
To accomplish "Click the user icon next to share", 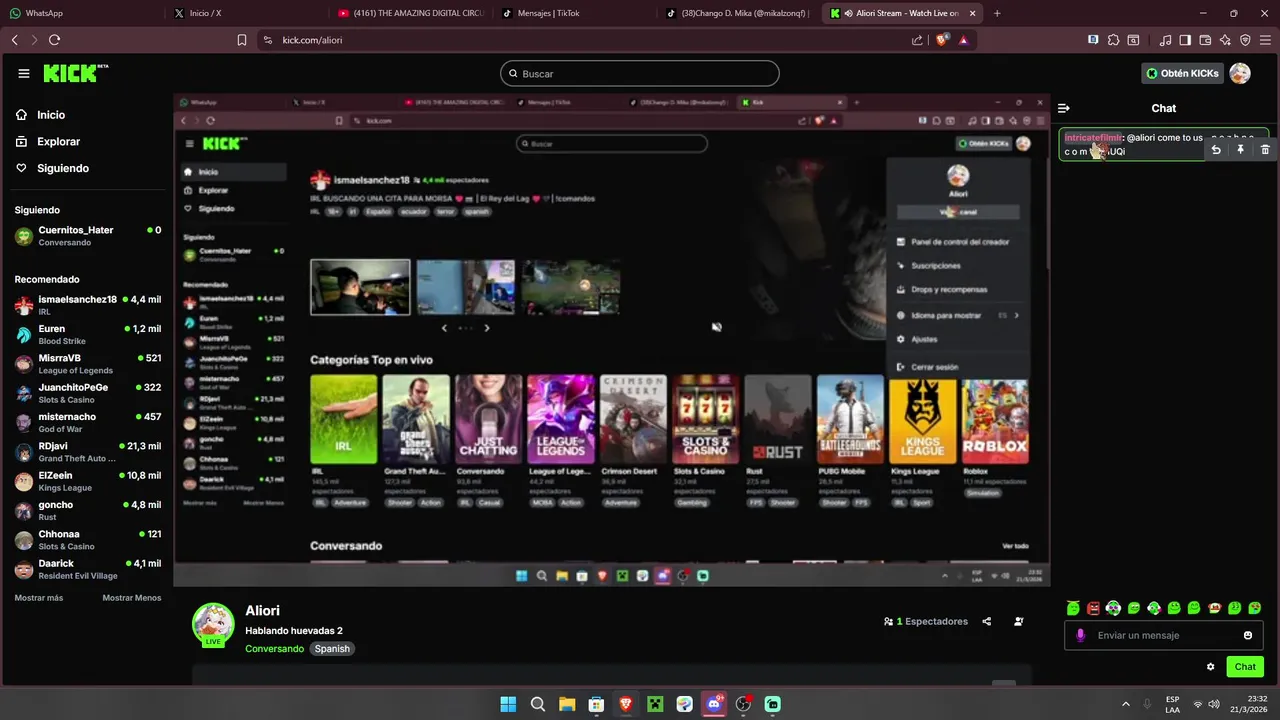I will pyautogui.click(x=1019, y=621).
